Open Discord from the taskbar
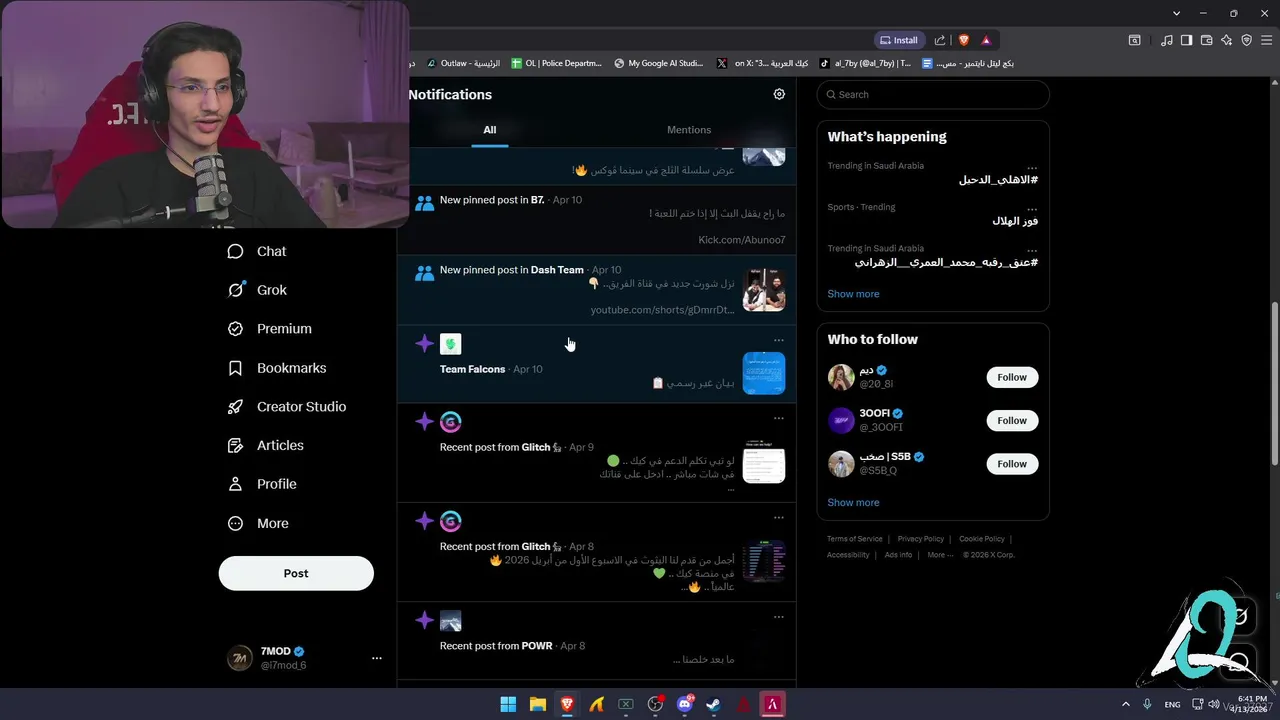Viewport: 1280px width, 720px height. [685, 704]
